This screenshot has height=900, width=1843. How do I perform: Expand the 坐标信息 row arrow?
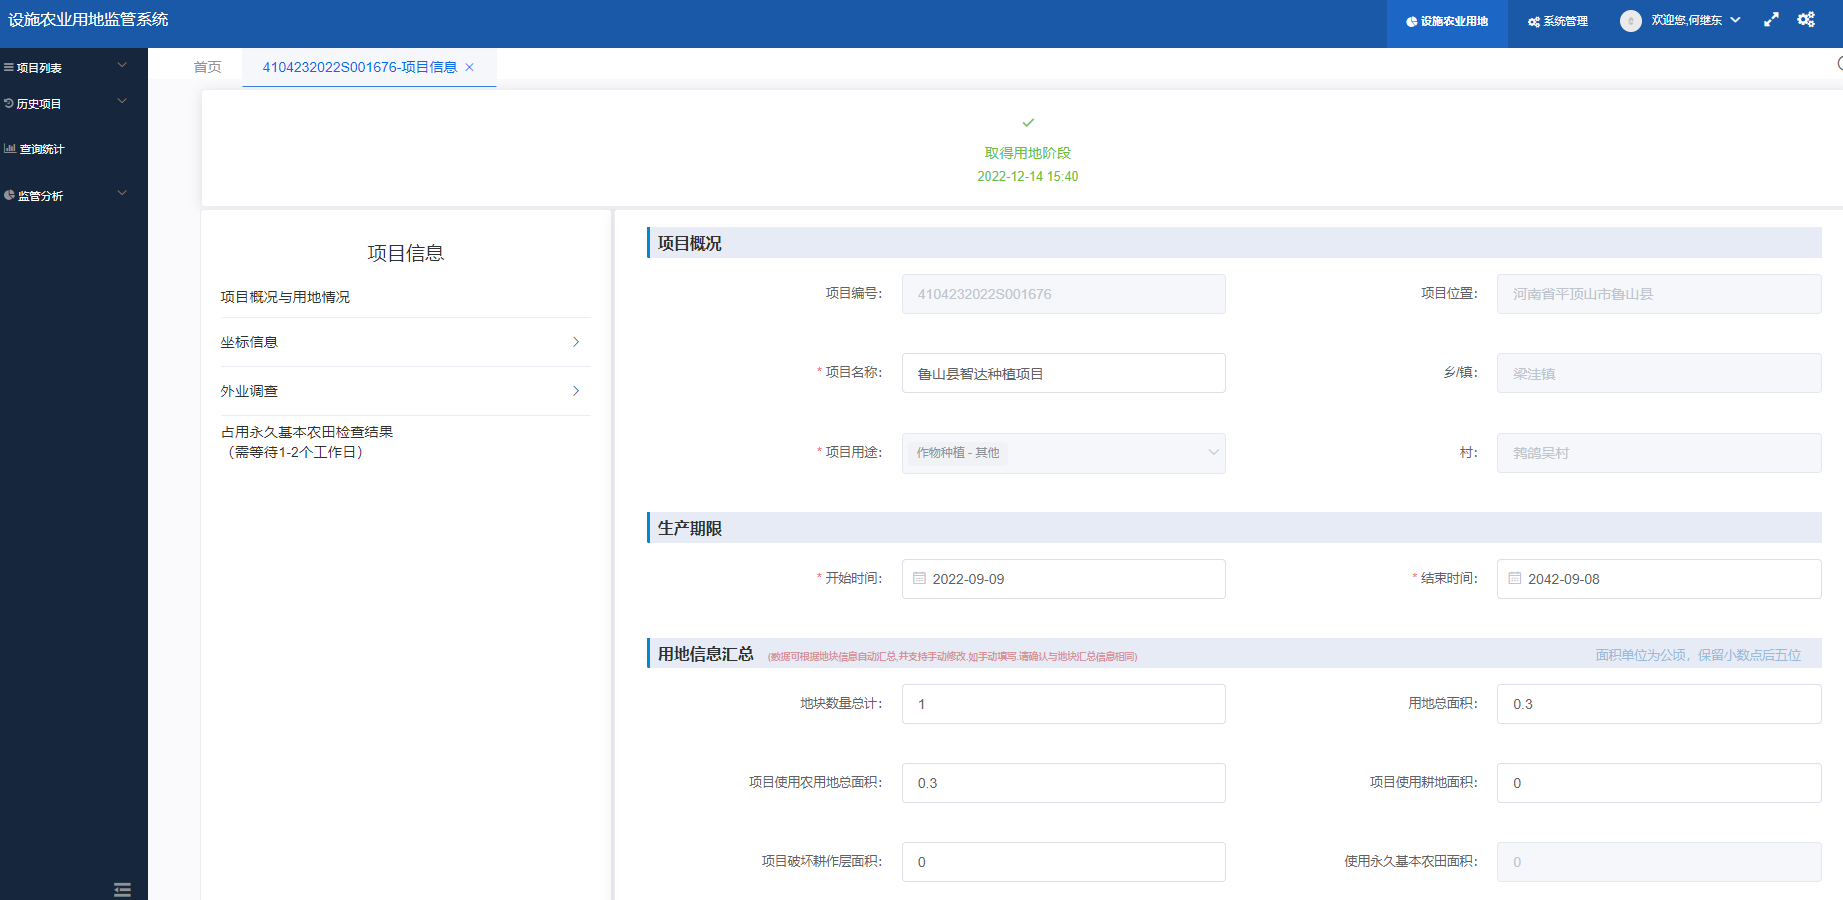click(576, 342)
